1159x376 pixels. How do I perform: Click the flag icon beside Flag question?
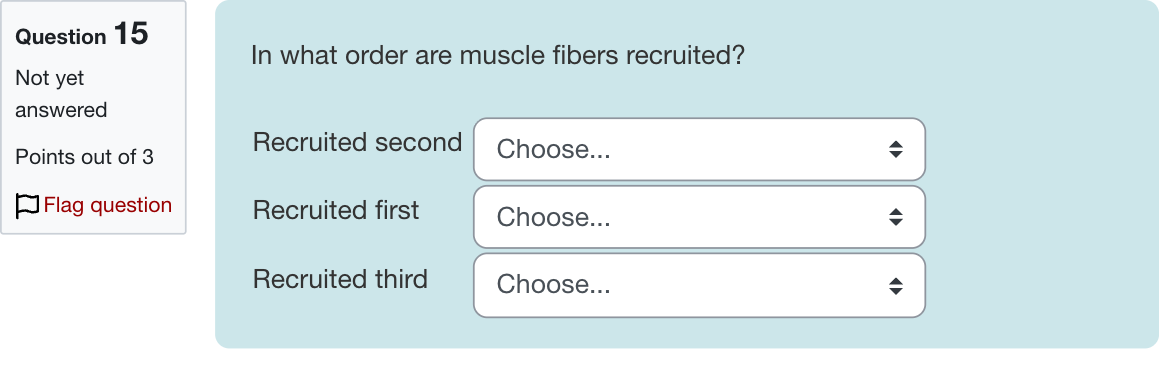point(27,206)
